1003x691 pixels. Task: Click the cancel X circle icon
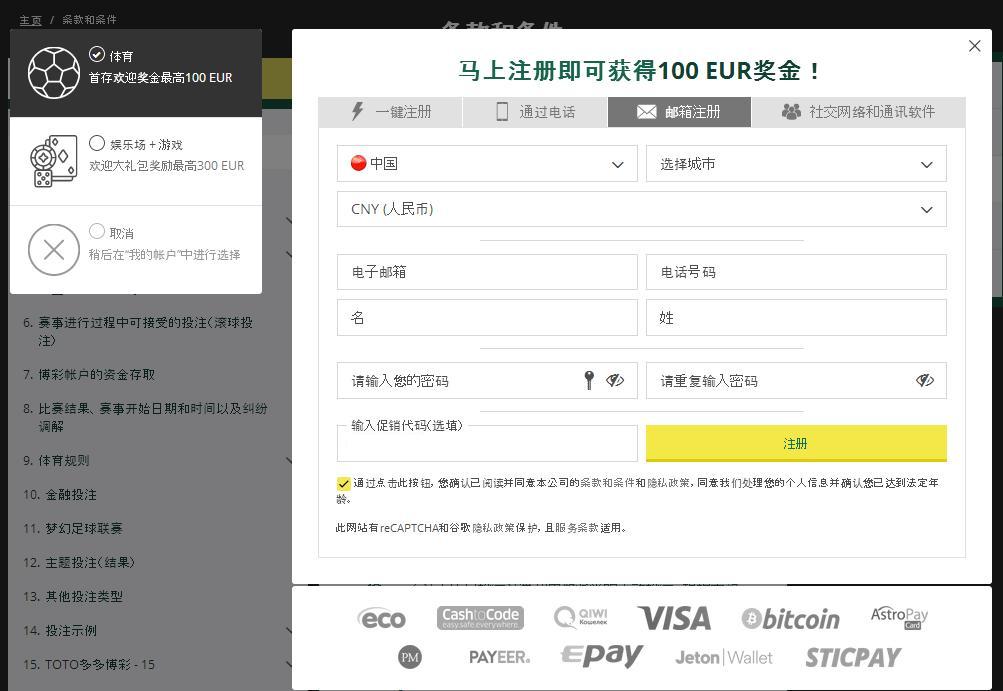54,250
